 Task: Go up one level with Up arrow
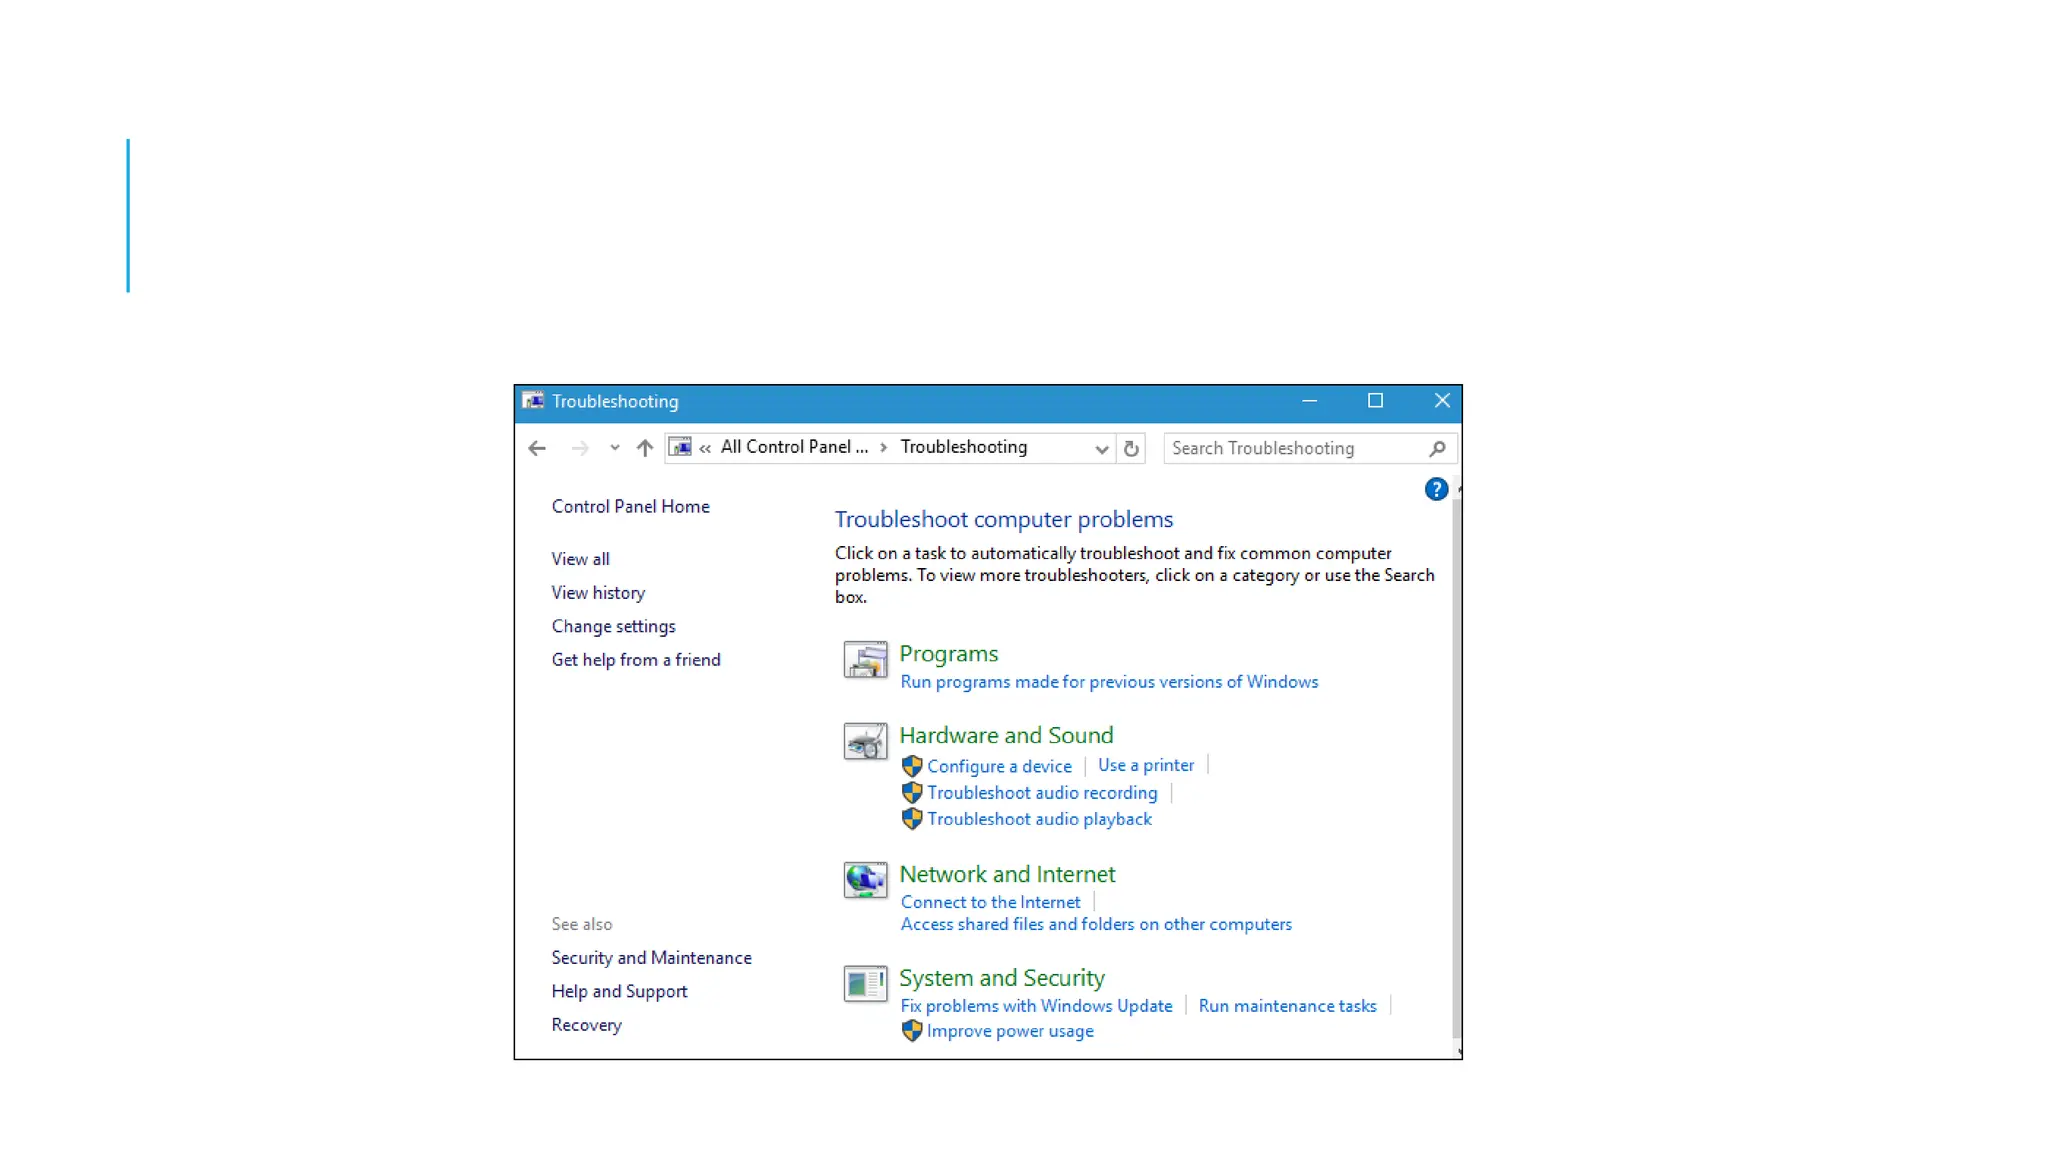pos(645,448)
